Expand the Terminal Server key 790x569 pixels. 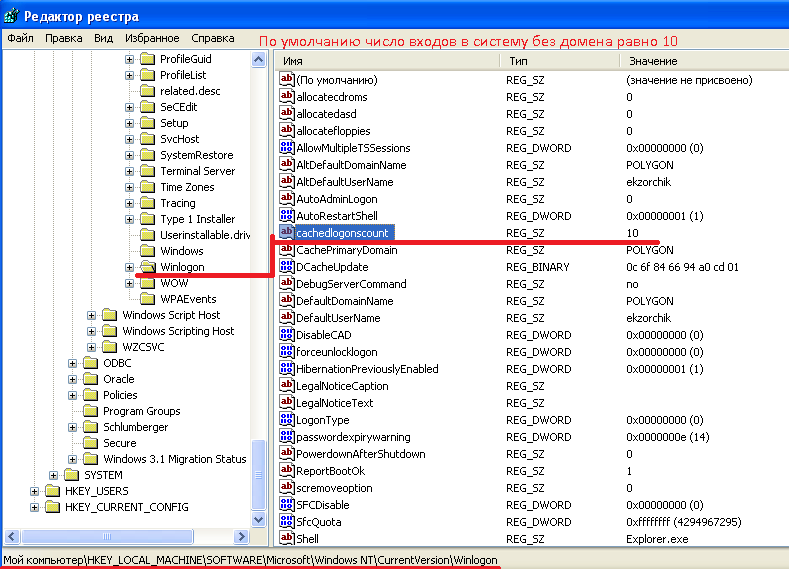pyautogui.click(x=129, y=171)
